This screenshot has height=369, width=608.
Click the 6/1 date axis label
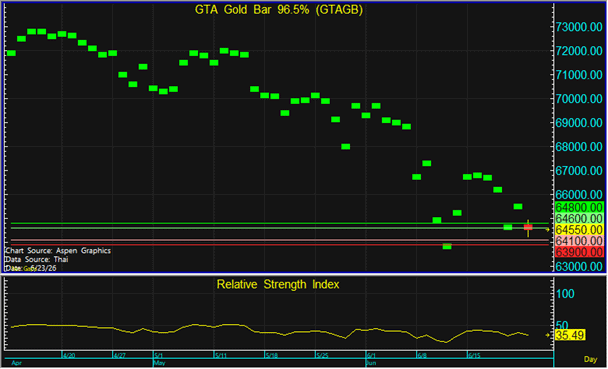pyautogui.click(x=371, y=355)
